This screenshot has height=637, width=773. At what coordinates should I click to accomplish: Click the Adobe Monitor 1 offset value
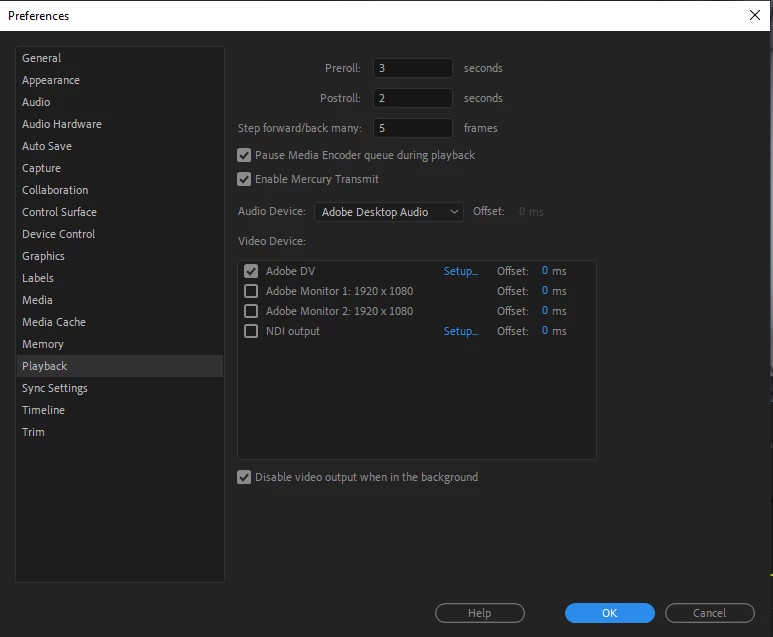[545, 291]
